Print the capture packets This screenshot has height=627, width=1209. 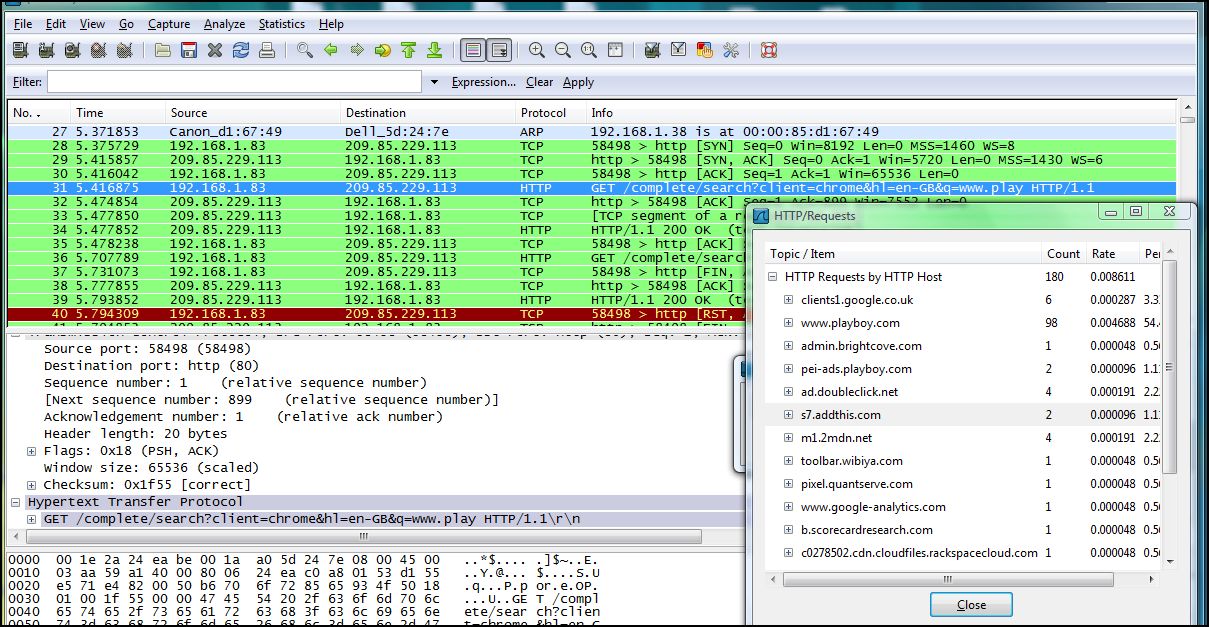[x=267, y=49]
